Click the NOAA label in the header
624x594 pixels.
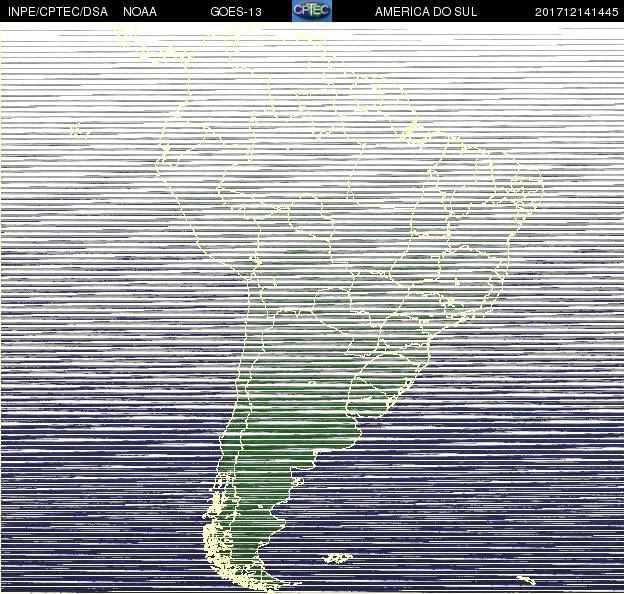click(140, 12)
